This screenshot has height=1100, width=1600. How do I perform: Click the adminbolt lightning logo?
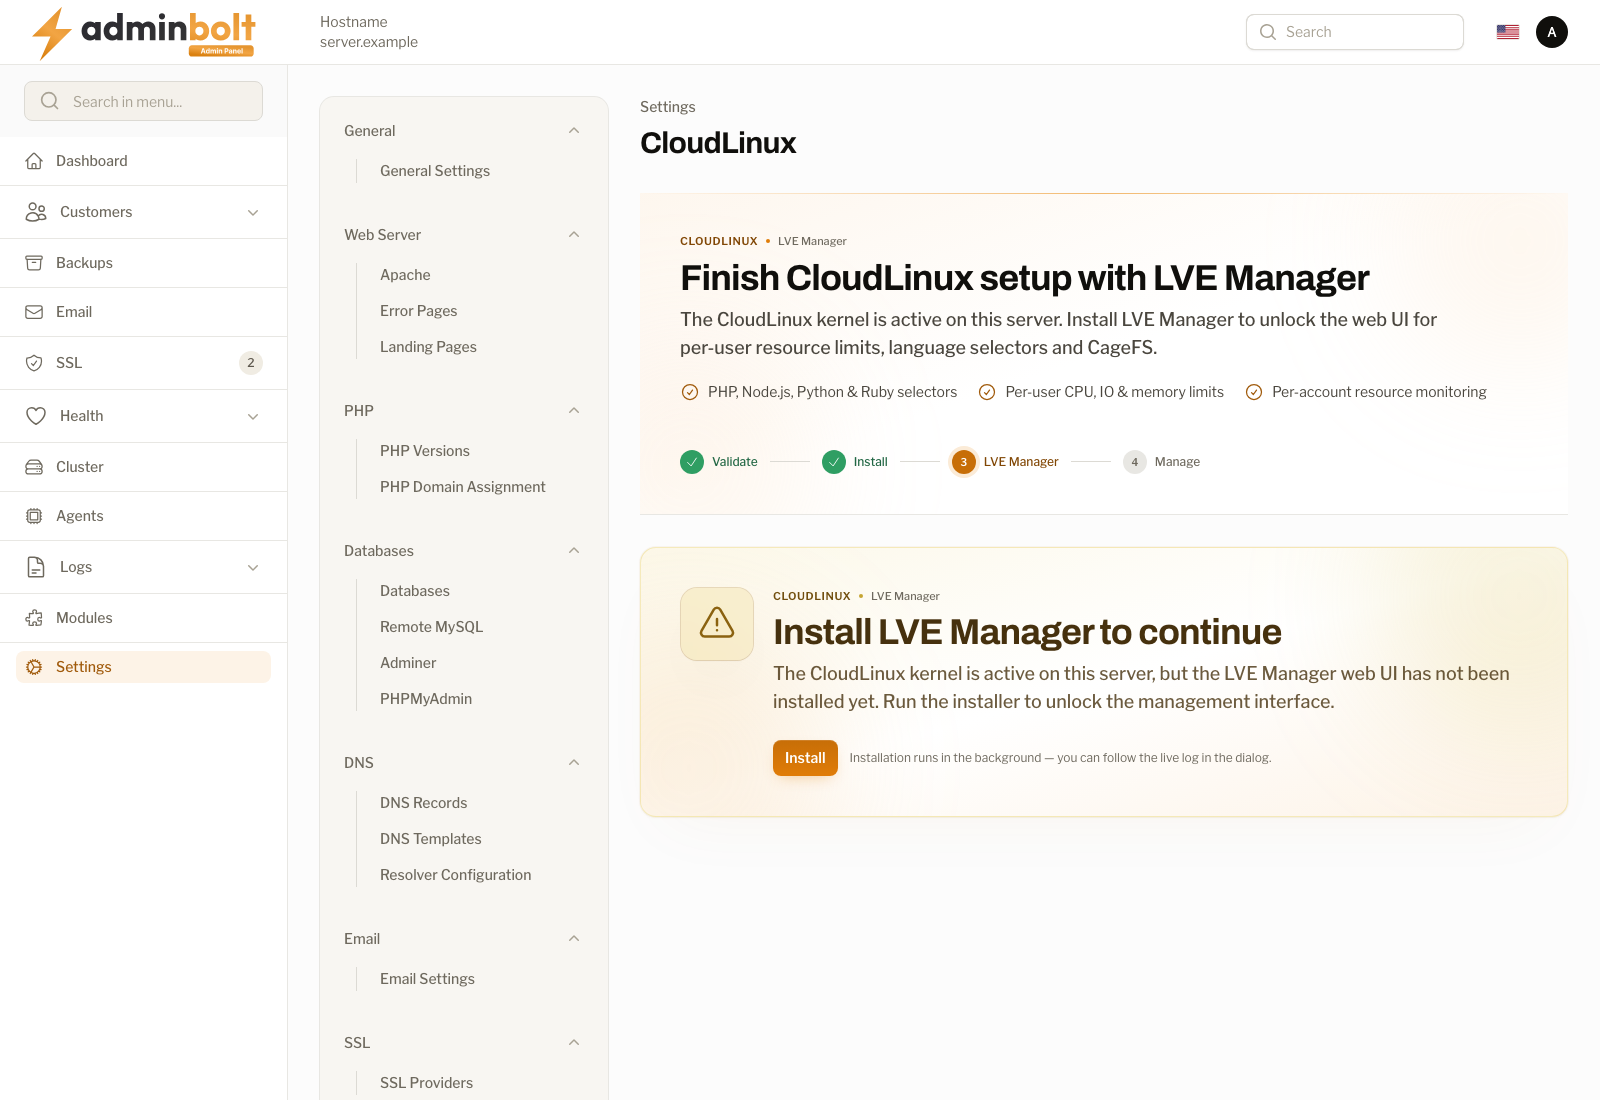point(143,33)
